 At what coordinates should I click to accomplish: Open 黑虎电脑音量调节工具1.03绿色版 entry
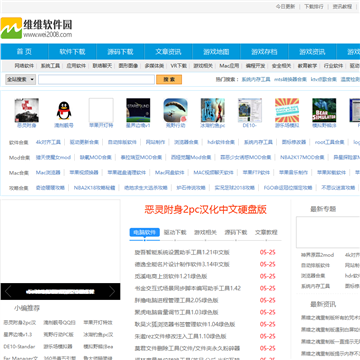[176, 312]
